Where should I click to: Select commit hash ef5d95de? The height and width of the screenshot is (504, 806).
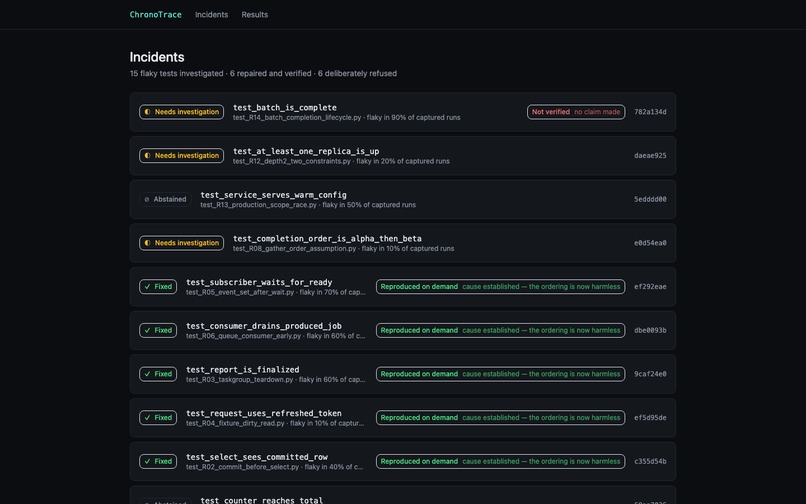(650, 418)
